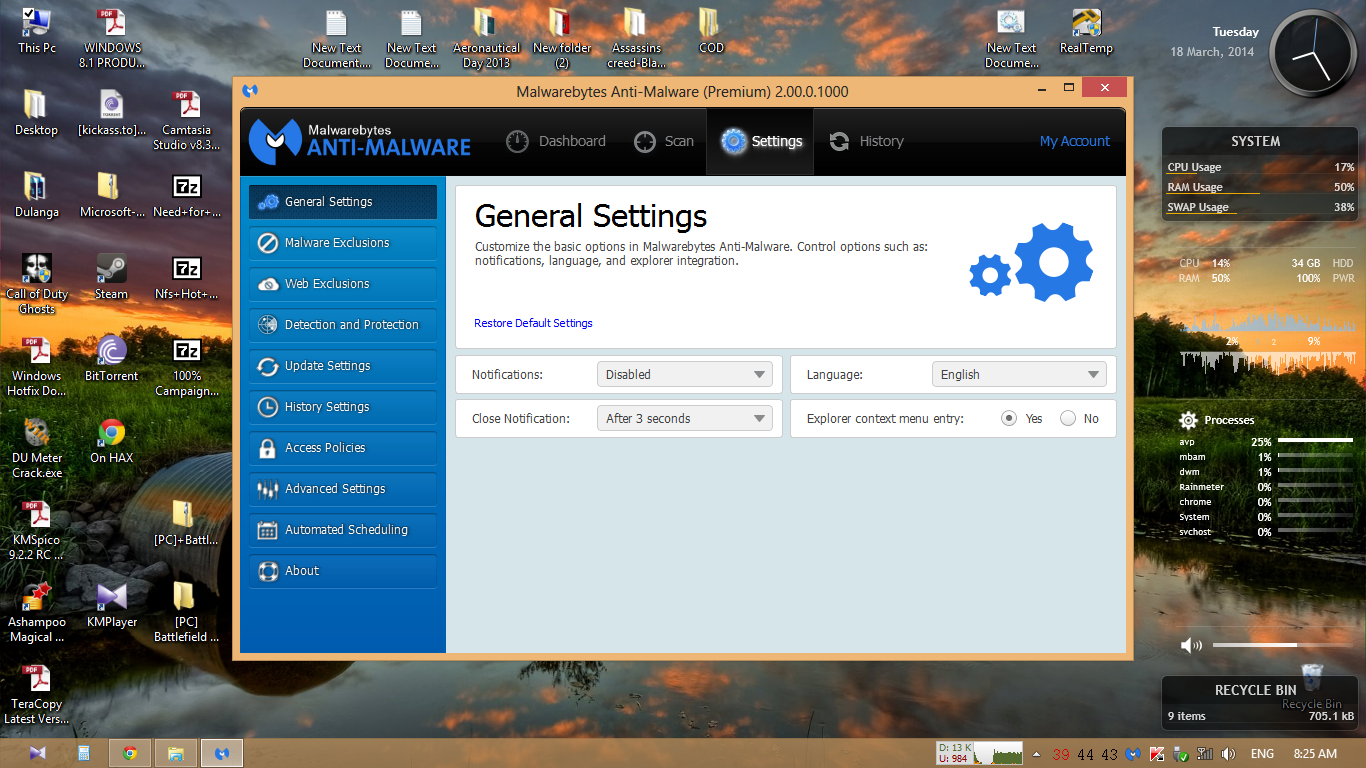Select the Settings tab
Image resolution: width=1366 pixels, height=768 pixels.
(x=761, y=141)
